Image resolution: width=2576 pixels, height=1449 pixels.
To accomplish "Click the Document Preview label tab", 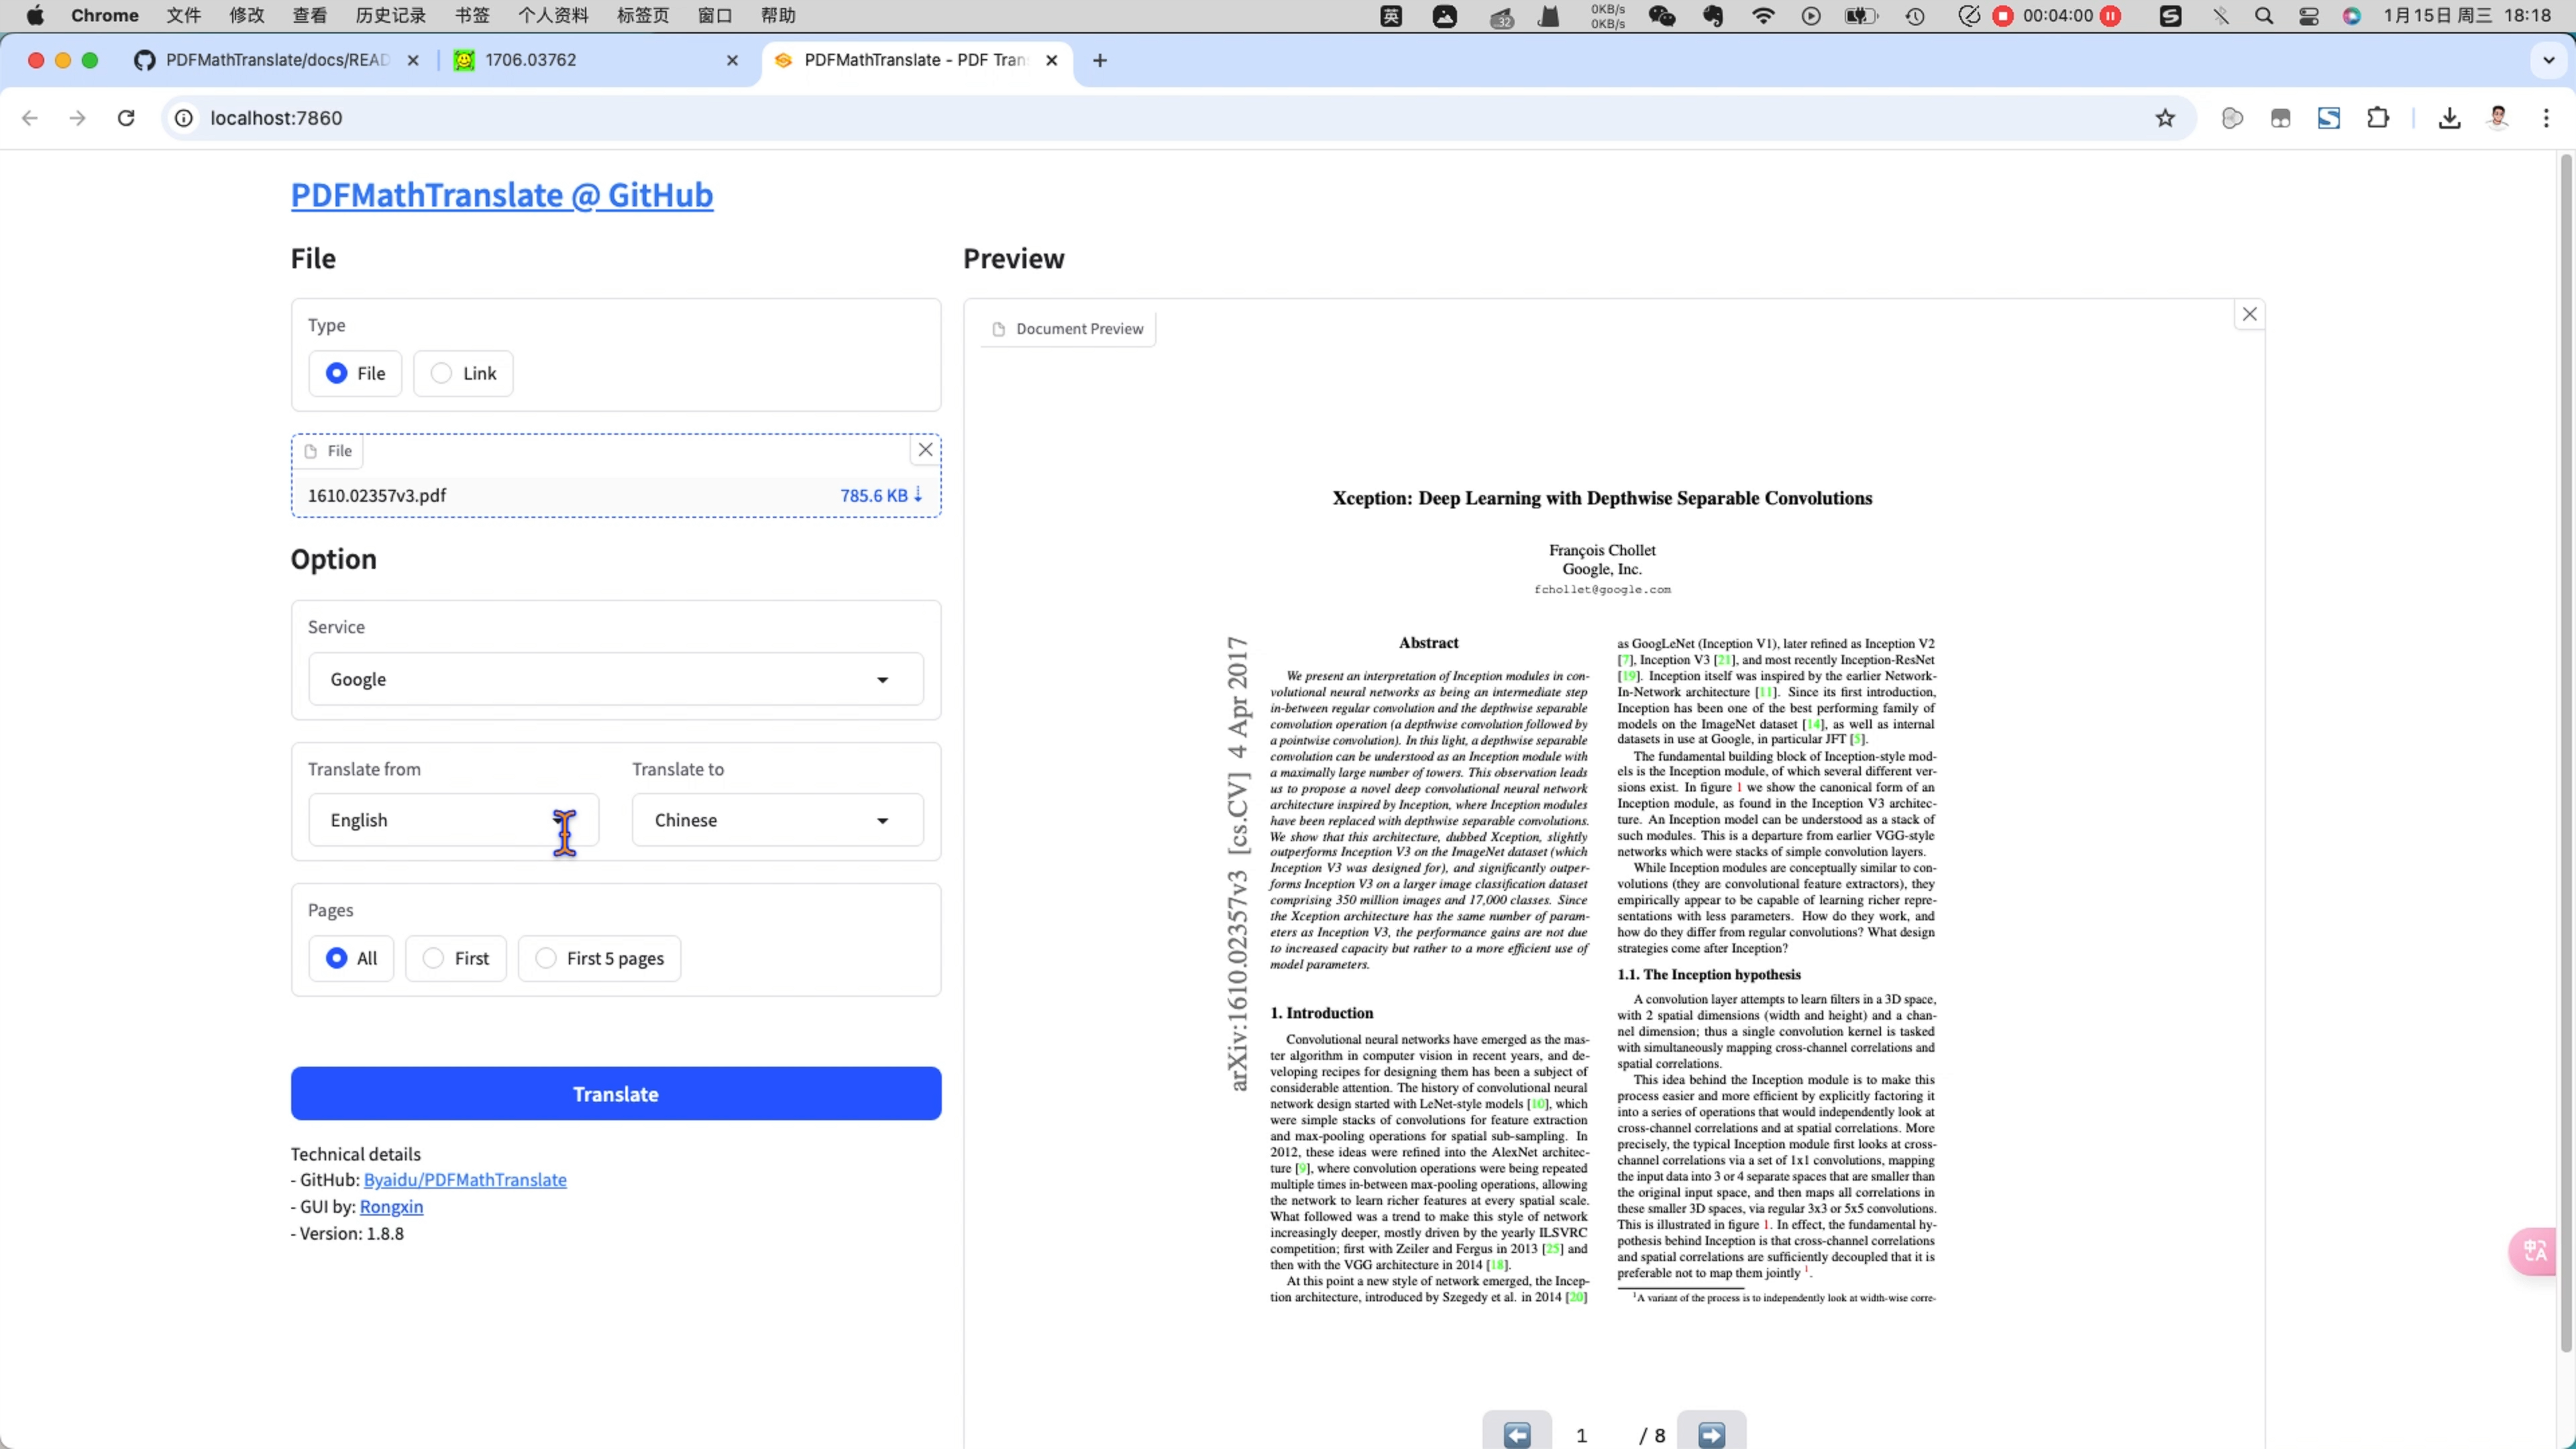I will 1068,329.
